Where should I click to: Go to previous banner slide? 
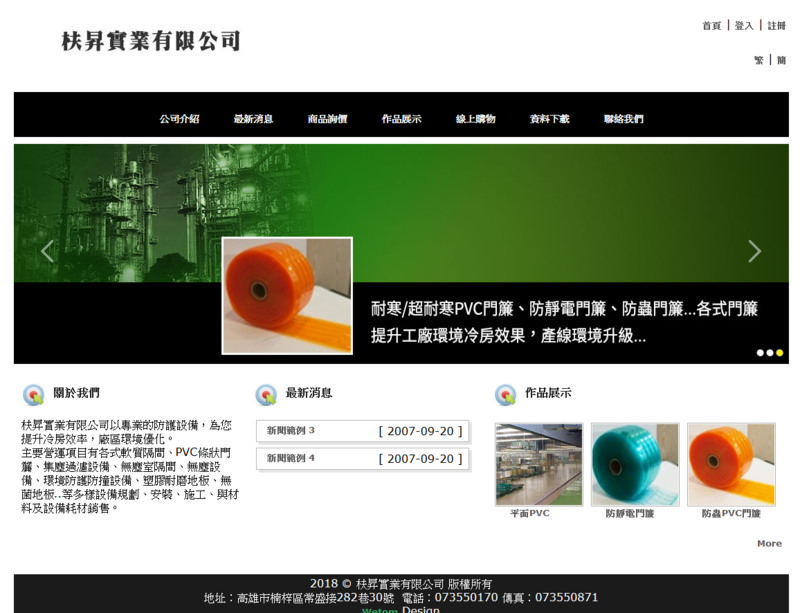pos(47,251)
